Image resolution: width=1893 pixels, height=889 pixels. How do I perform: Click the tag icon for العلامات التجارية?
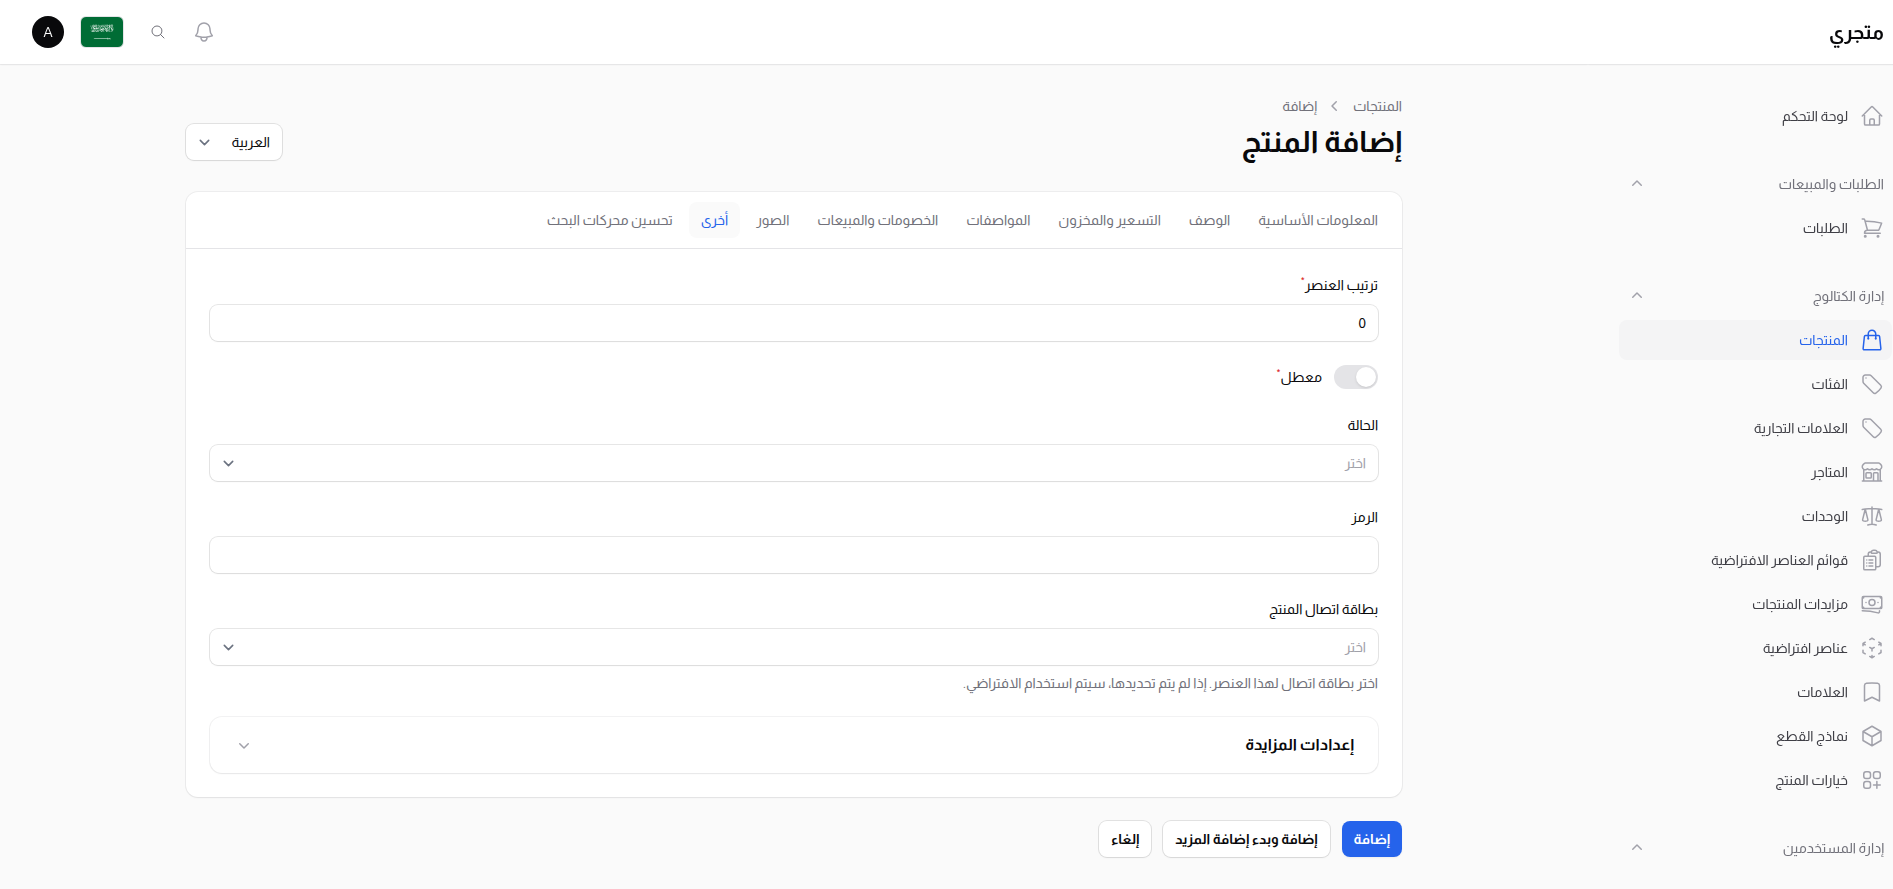pyautogui.click(x=1872, y=428)
